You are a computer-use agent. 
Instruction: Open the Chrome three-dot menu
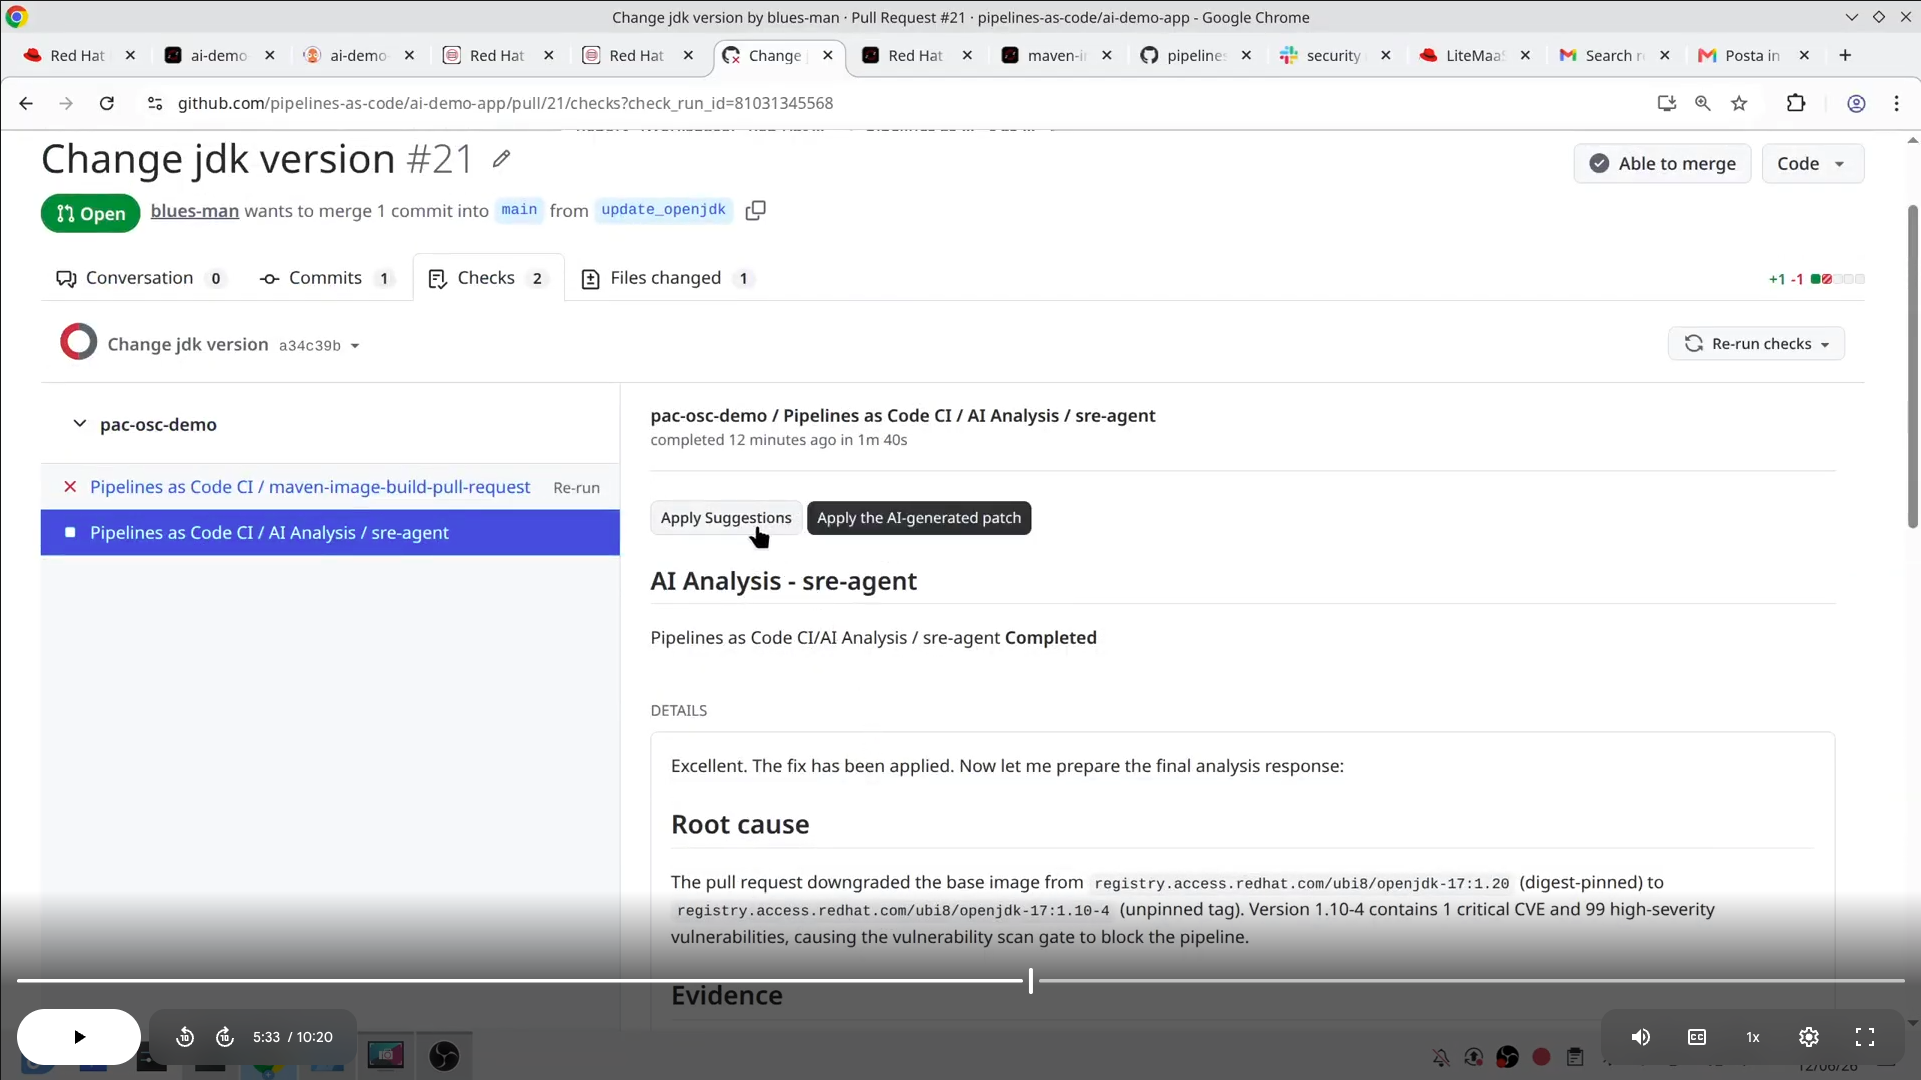[x=1897, y=103]
